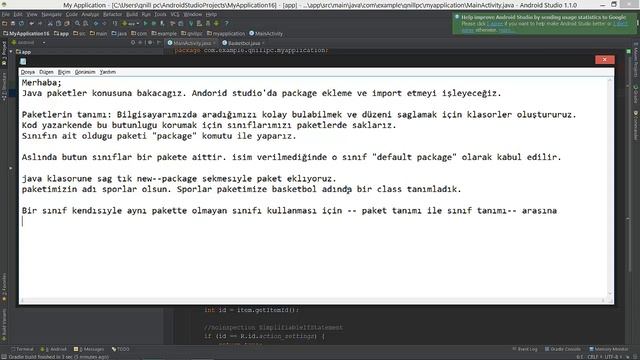This screenshot has width=640, height=360.
Task: Click the Notepad icon in the title bar
Action: coord(23,61)
